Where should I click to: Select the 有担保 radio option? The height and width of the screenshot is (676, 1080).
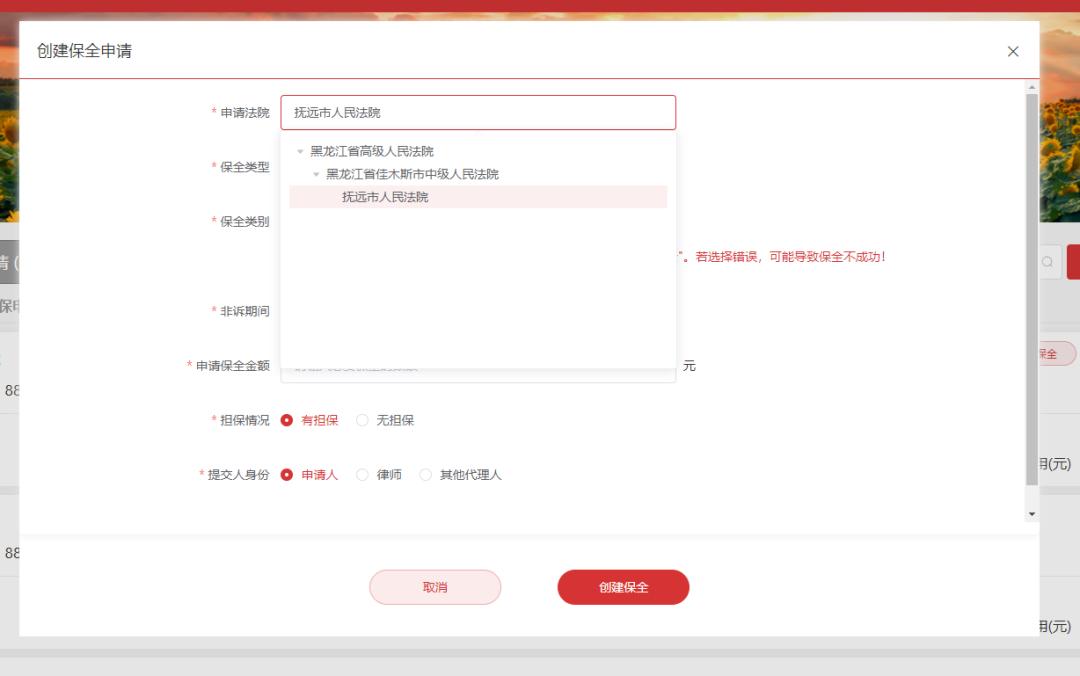click(x=309, y=420)
